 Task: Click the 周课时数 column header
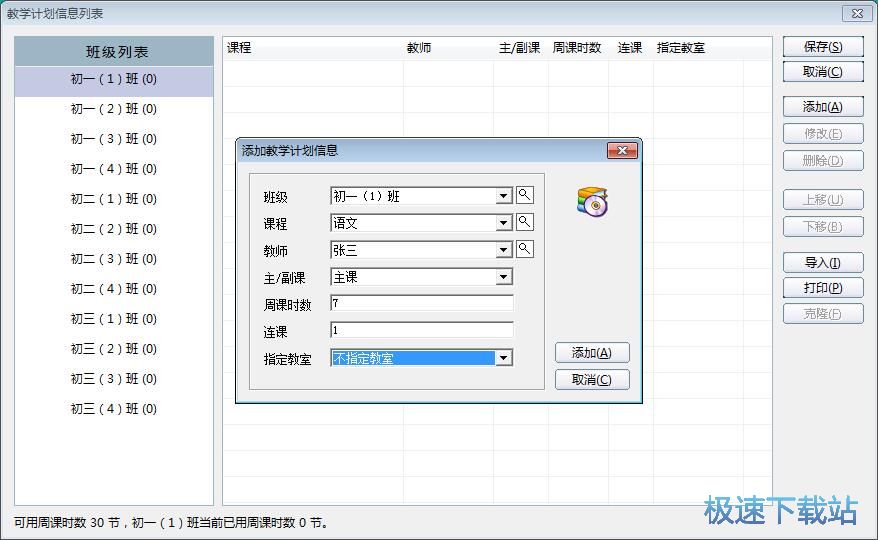pos(577,48)
